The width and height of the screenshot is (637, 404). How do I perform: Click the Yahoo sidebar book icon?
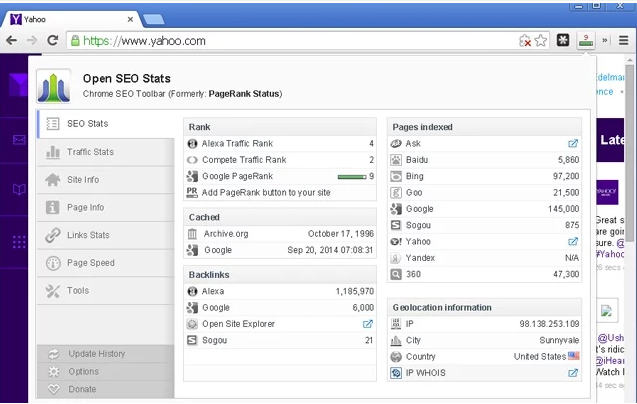(19, 189)
